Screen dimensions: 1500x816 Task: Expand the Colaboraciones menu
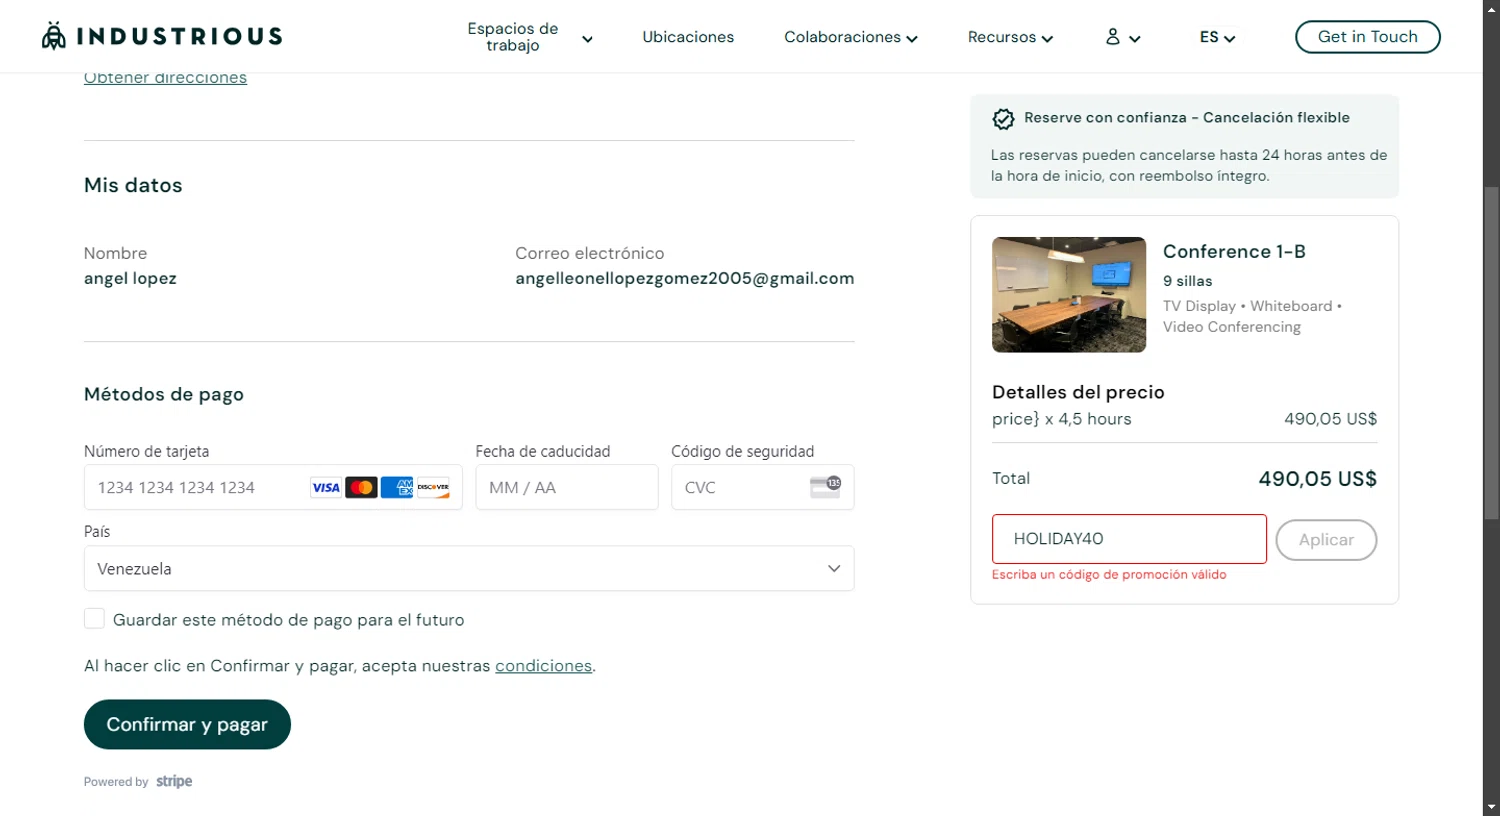851,37
